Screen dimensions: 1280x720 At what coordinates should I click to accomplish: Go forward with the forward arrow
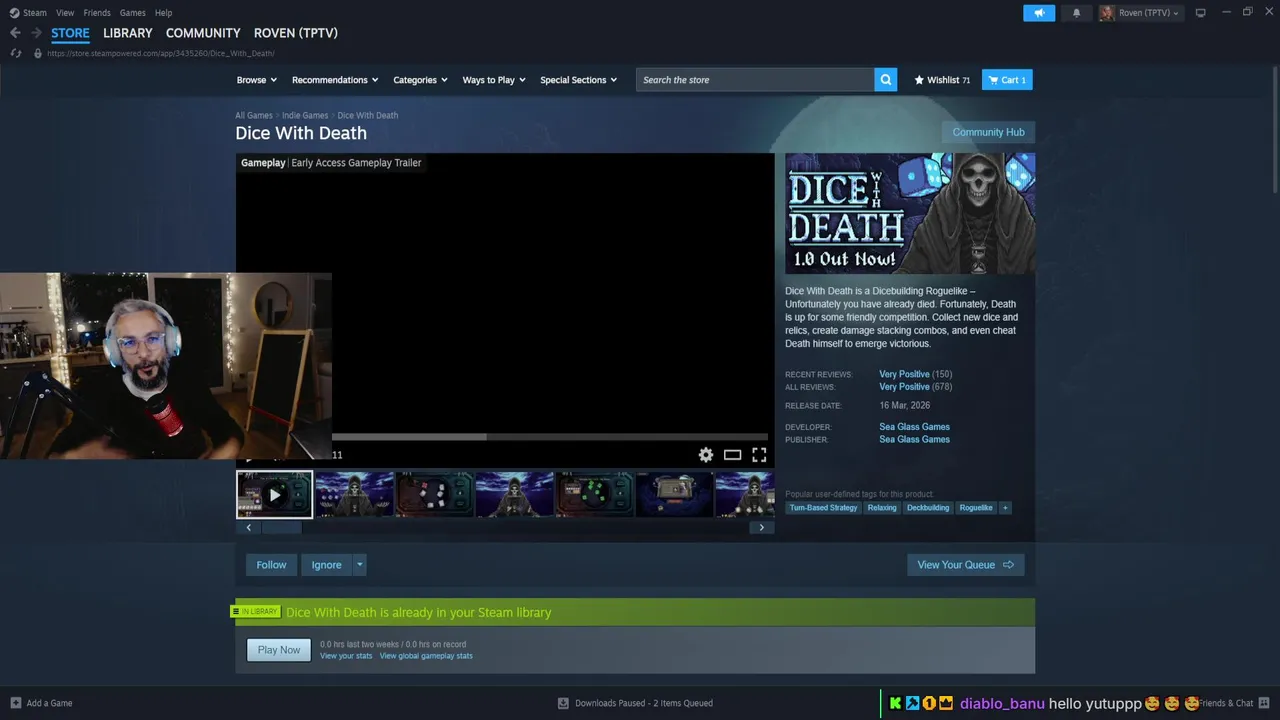coord(36,33)
